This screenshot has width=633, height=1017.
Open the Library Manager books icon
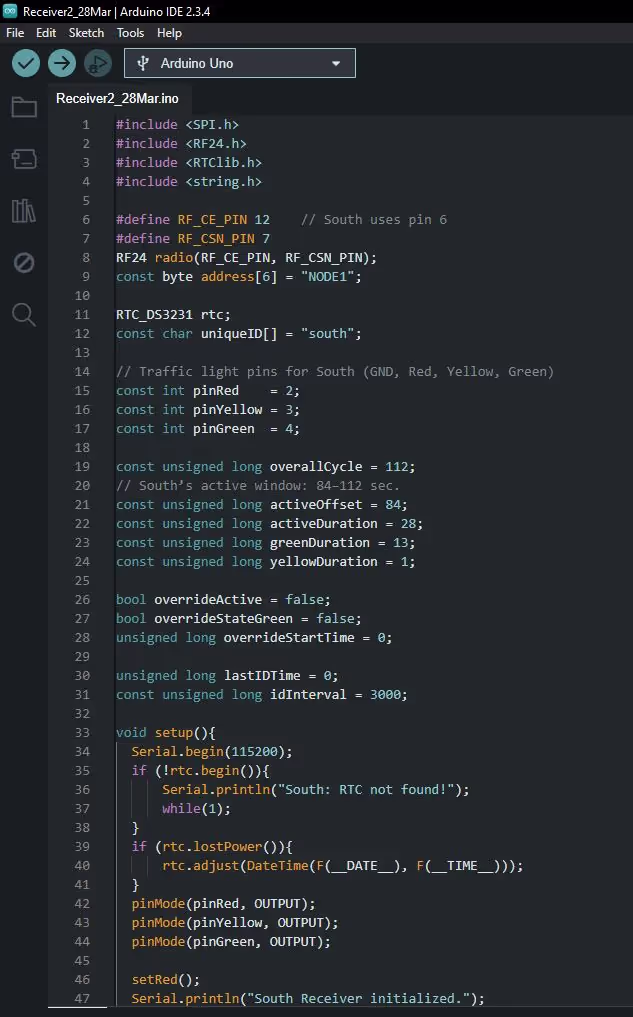pos(24,211)
